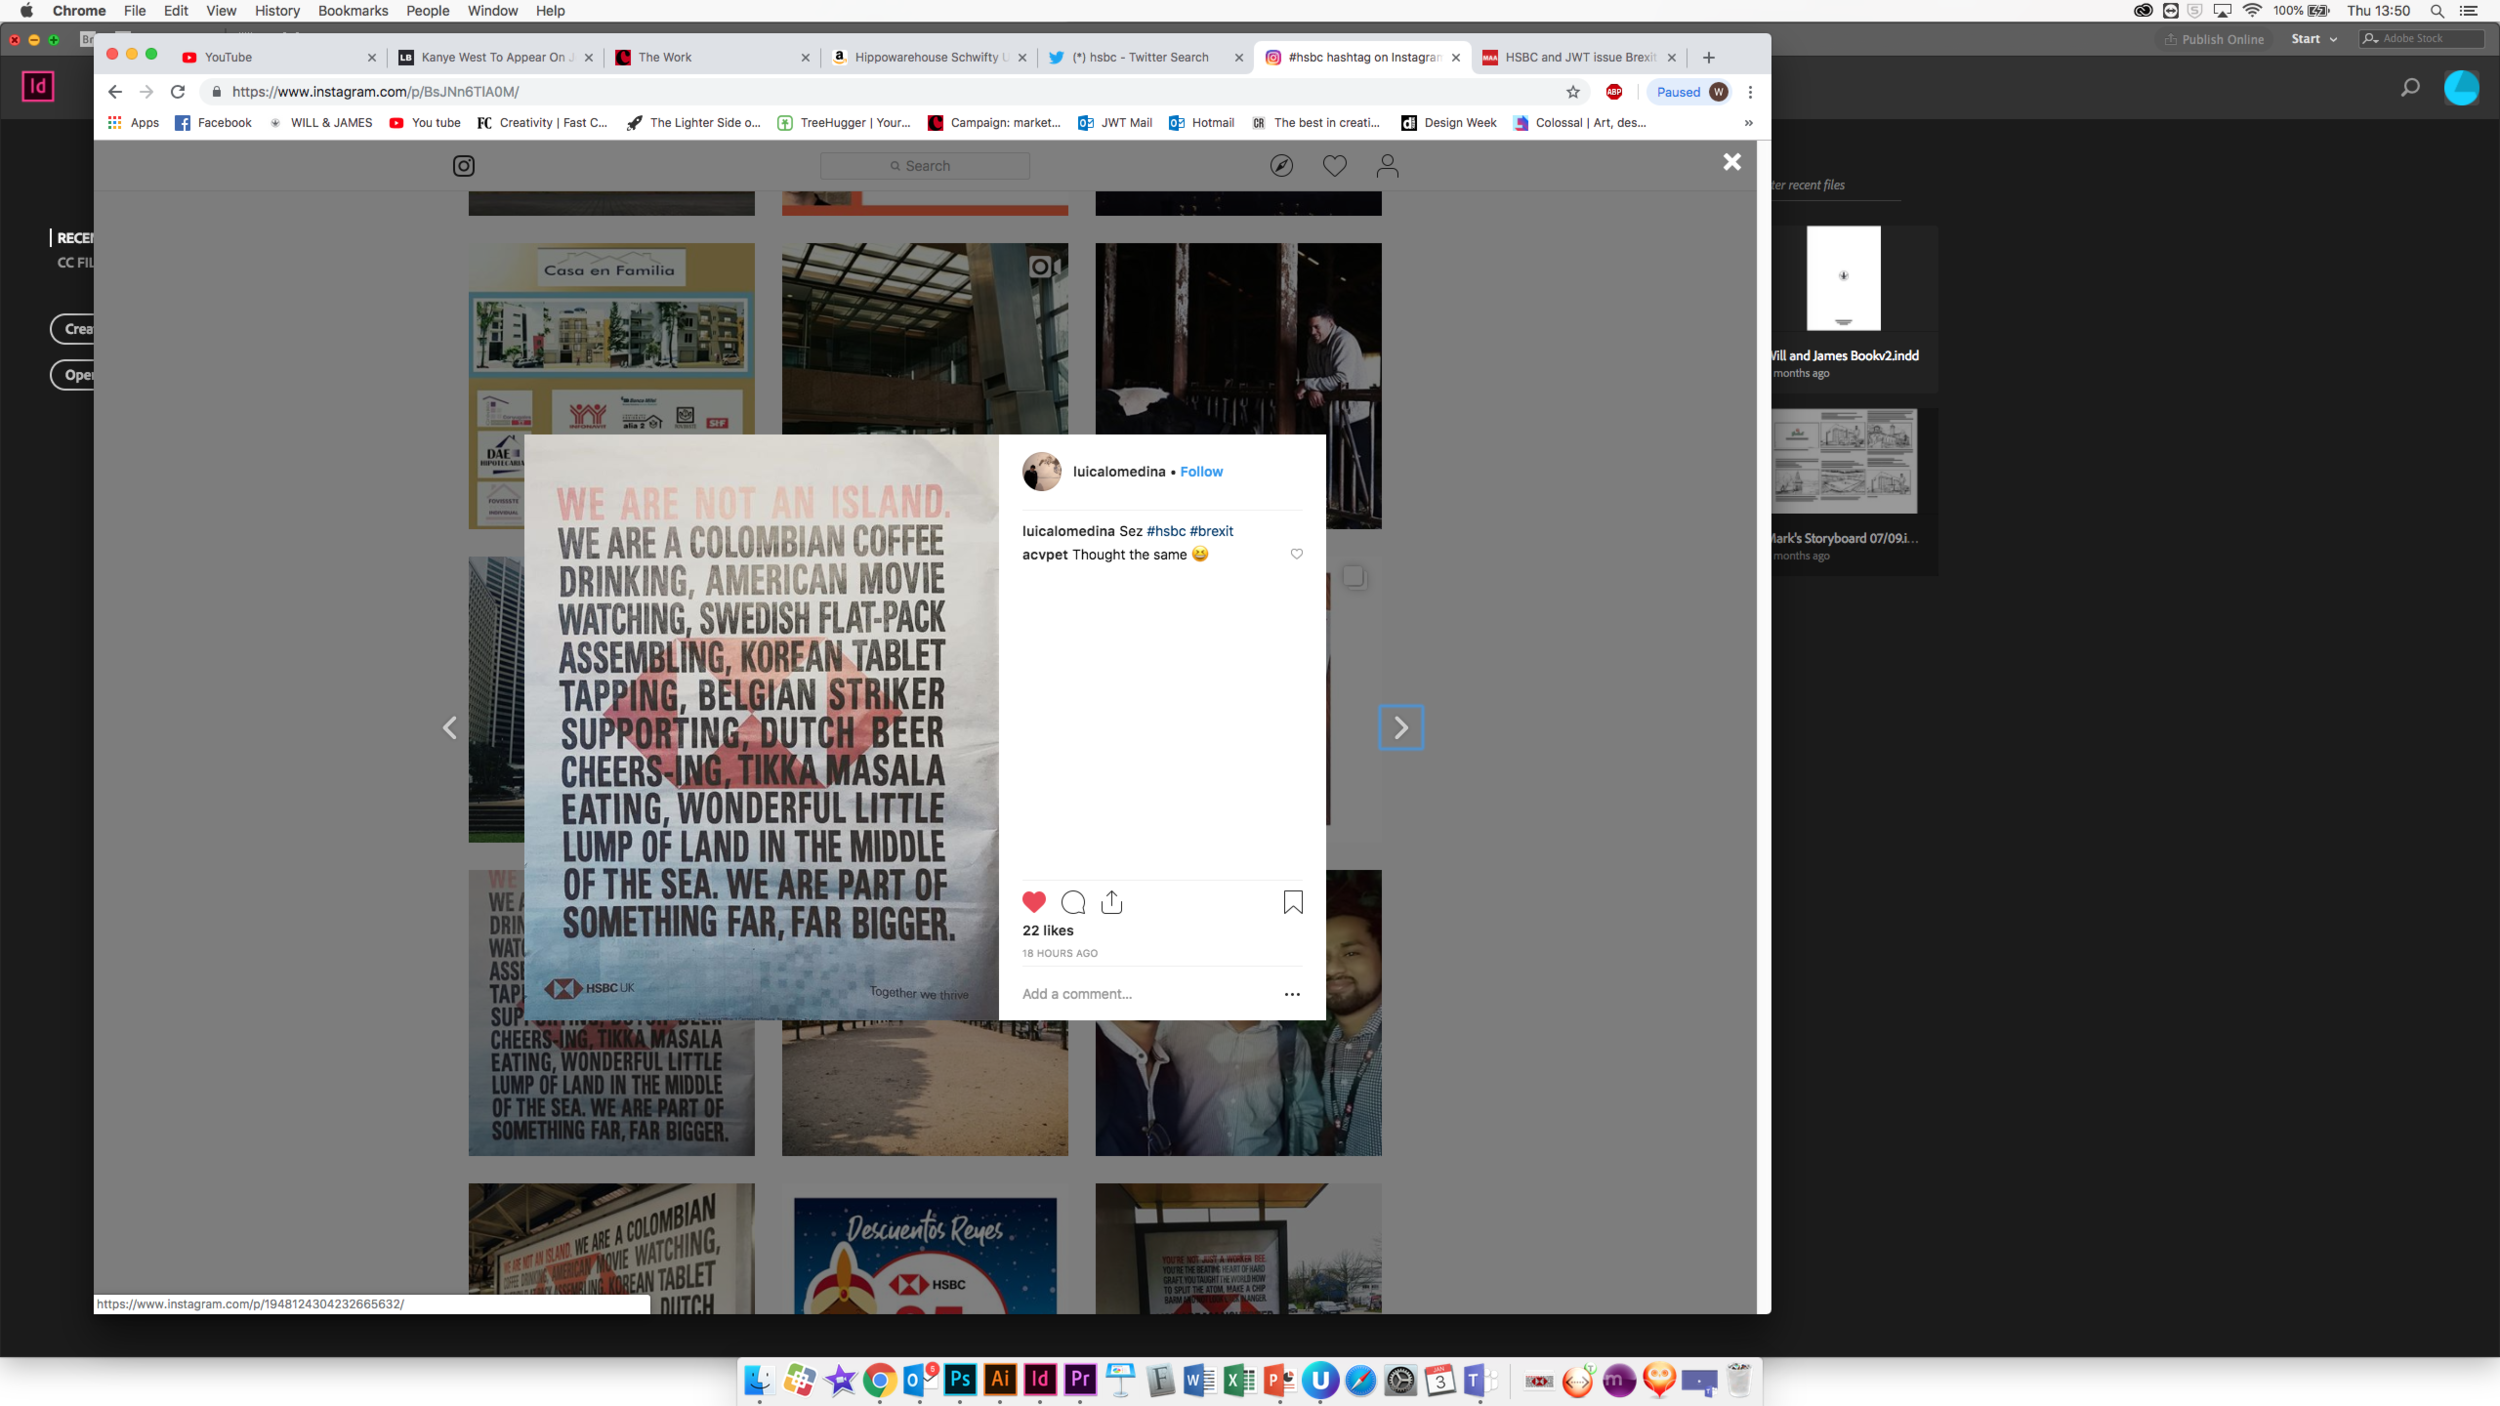The width and height of the screenshot is (2500, 1406).
Task: Switch to the YouTube tab
Action: (270, 58)
